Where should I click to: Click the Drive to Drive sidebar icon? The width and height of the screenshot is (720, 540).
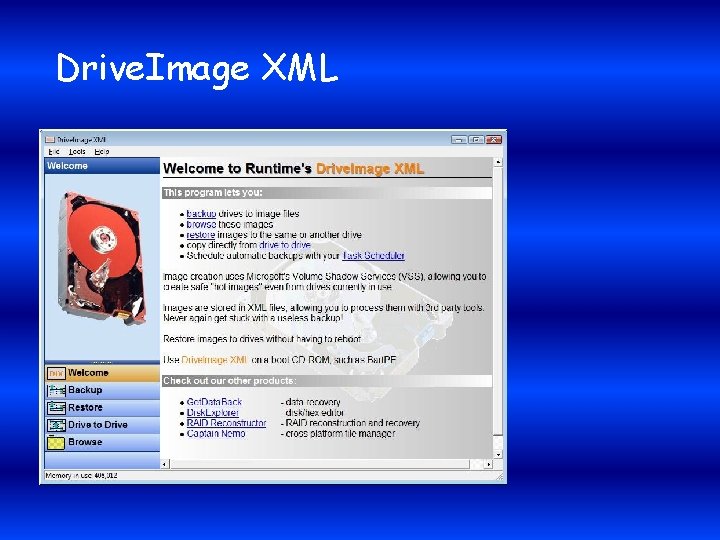point(56,425)
